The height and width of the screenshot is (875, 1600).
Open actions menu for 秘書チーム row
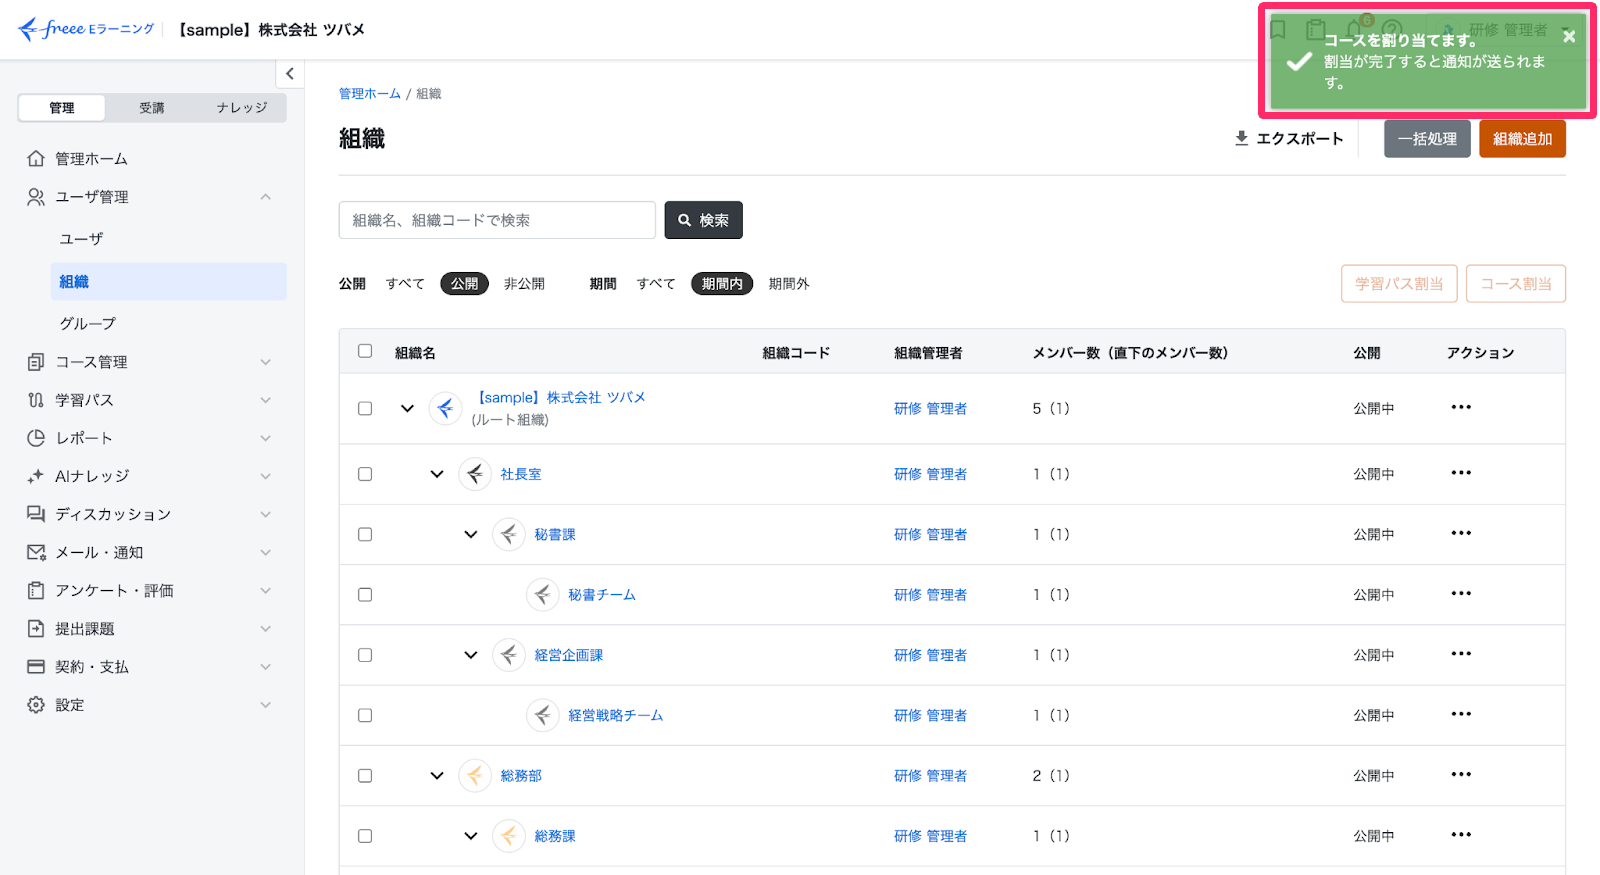1461,593
